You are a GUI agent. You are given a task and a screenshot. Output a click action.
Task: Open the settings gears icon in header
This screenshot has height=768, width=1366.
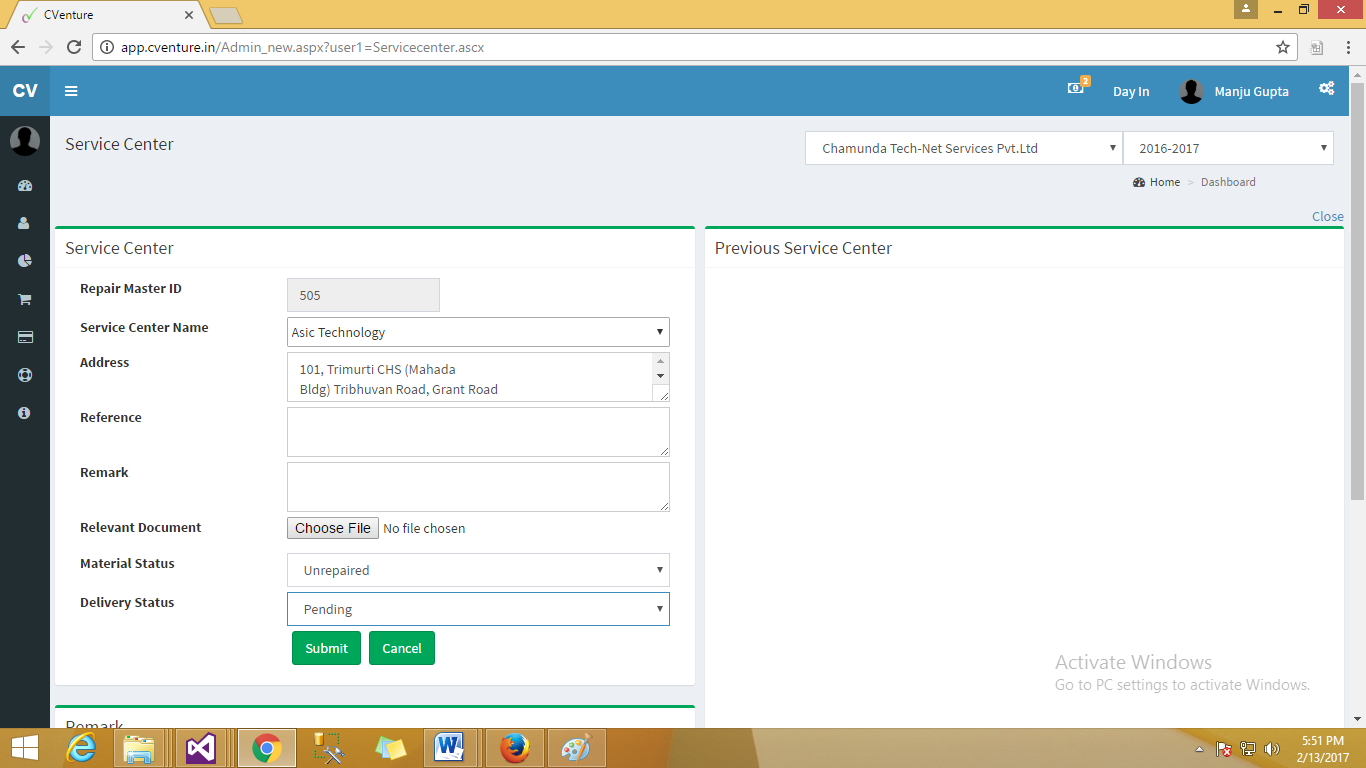[1326, 88]
